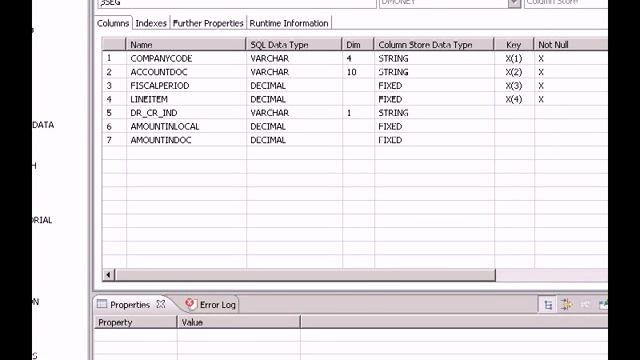Switch to the Indexes tab
Viewport: 640px width, 360px height.
(x=151, y=23)
